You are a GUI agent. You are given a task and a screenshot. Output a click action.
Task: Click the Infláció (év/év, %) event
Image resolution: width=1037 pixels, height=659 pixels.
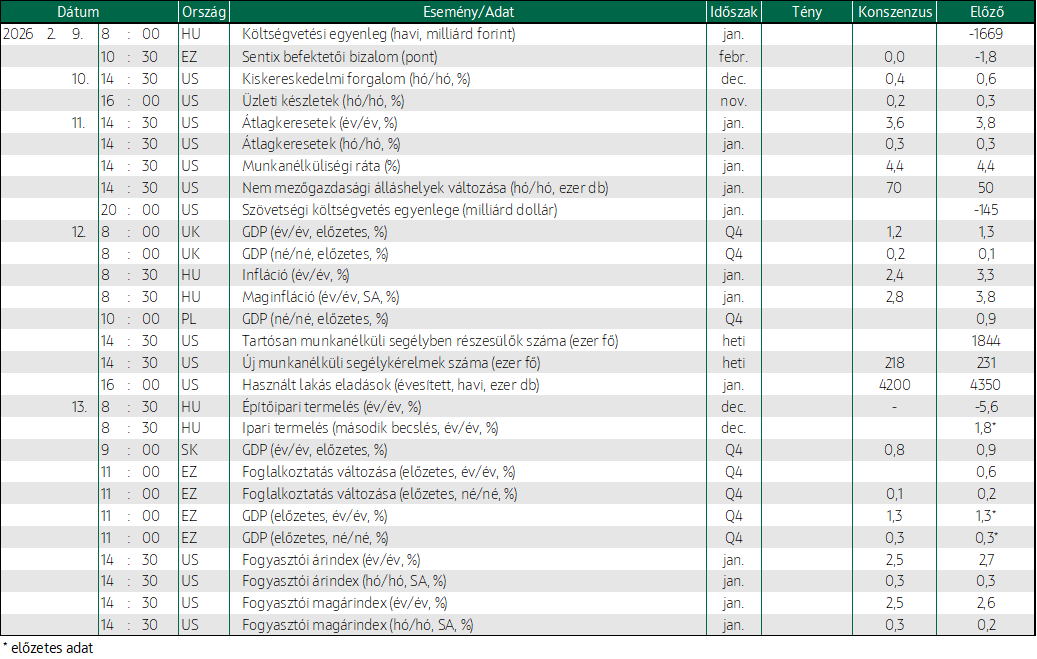[x=295, y=275]
